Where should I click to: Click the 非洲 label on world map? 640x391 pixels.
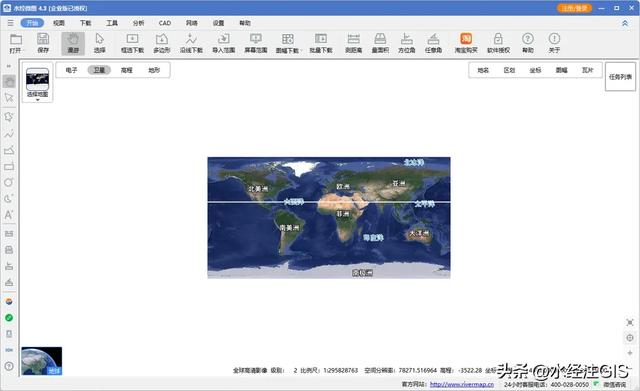pos(343,214)
